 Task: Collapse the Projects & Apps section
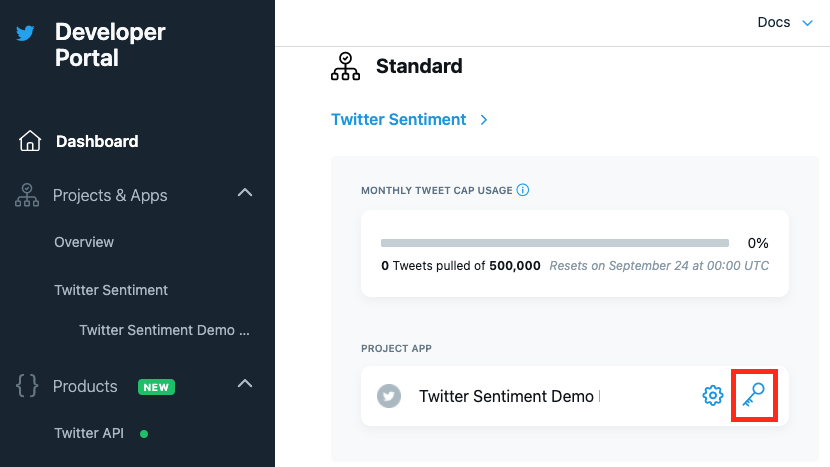(x=245, y=193)
